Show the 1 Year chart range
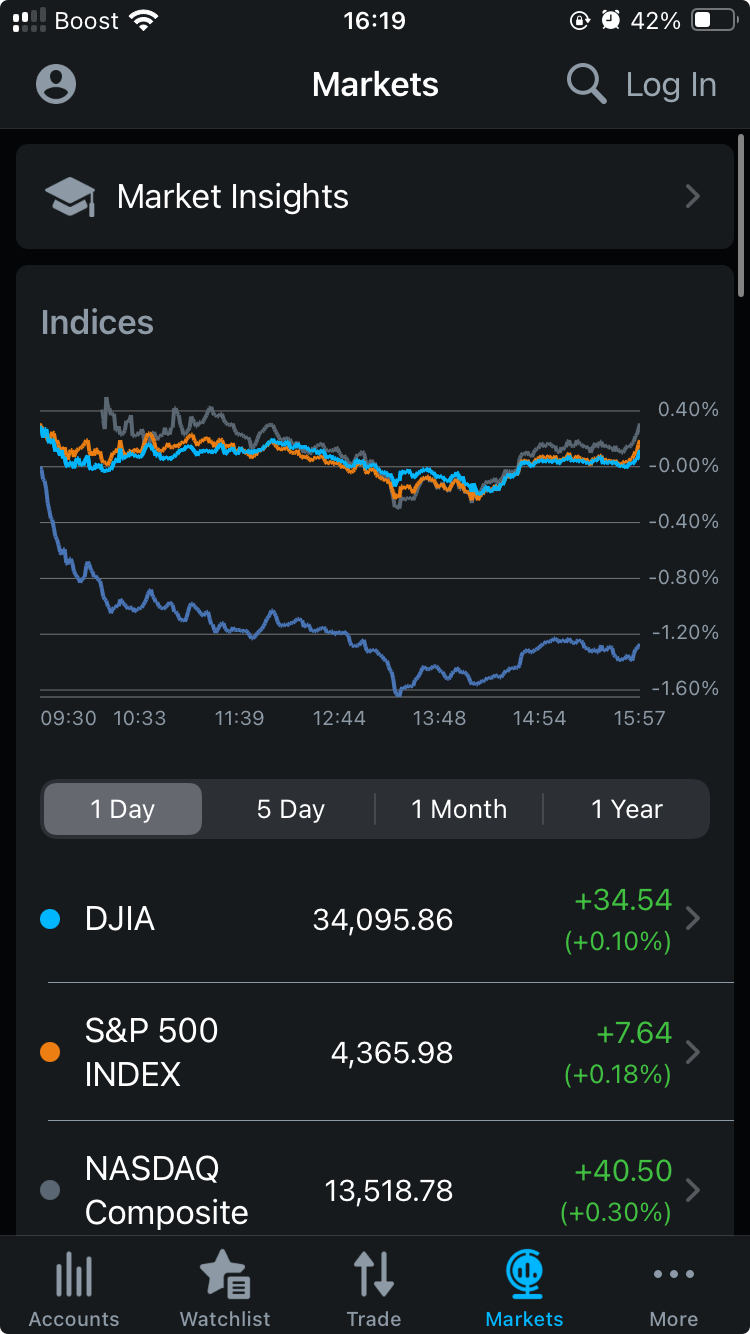This screenshot has width=750, height=1334. click(626, 809)
